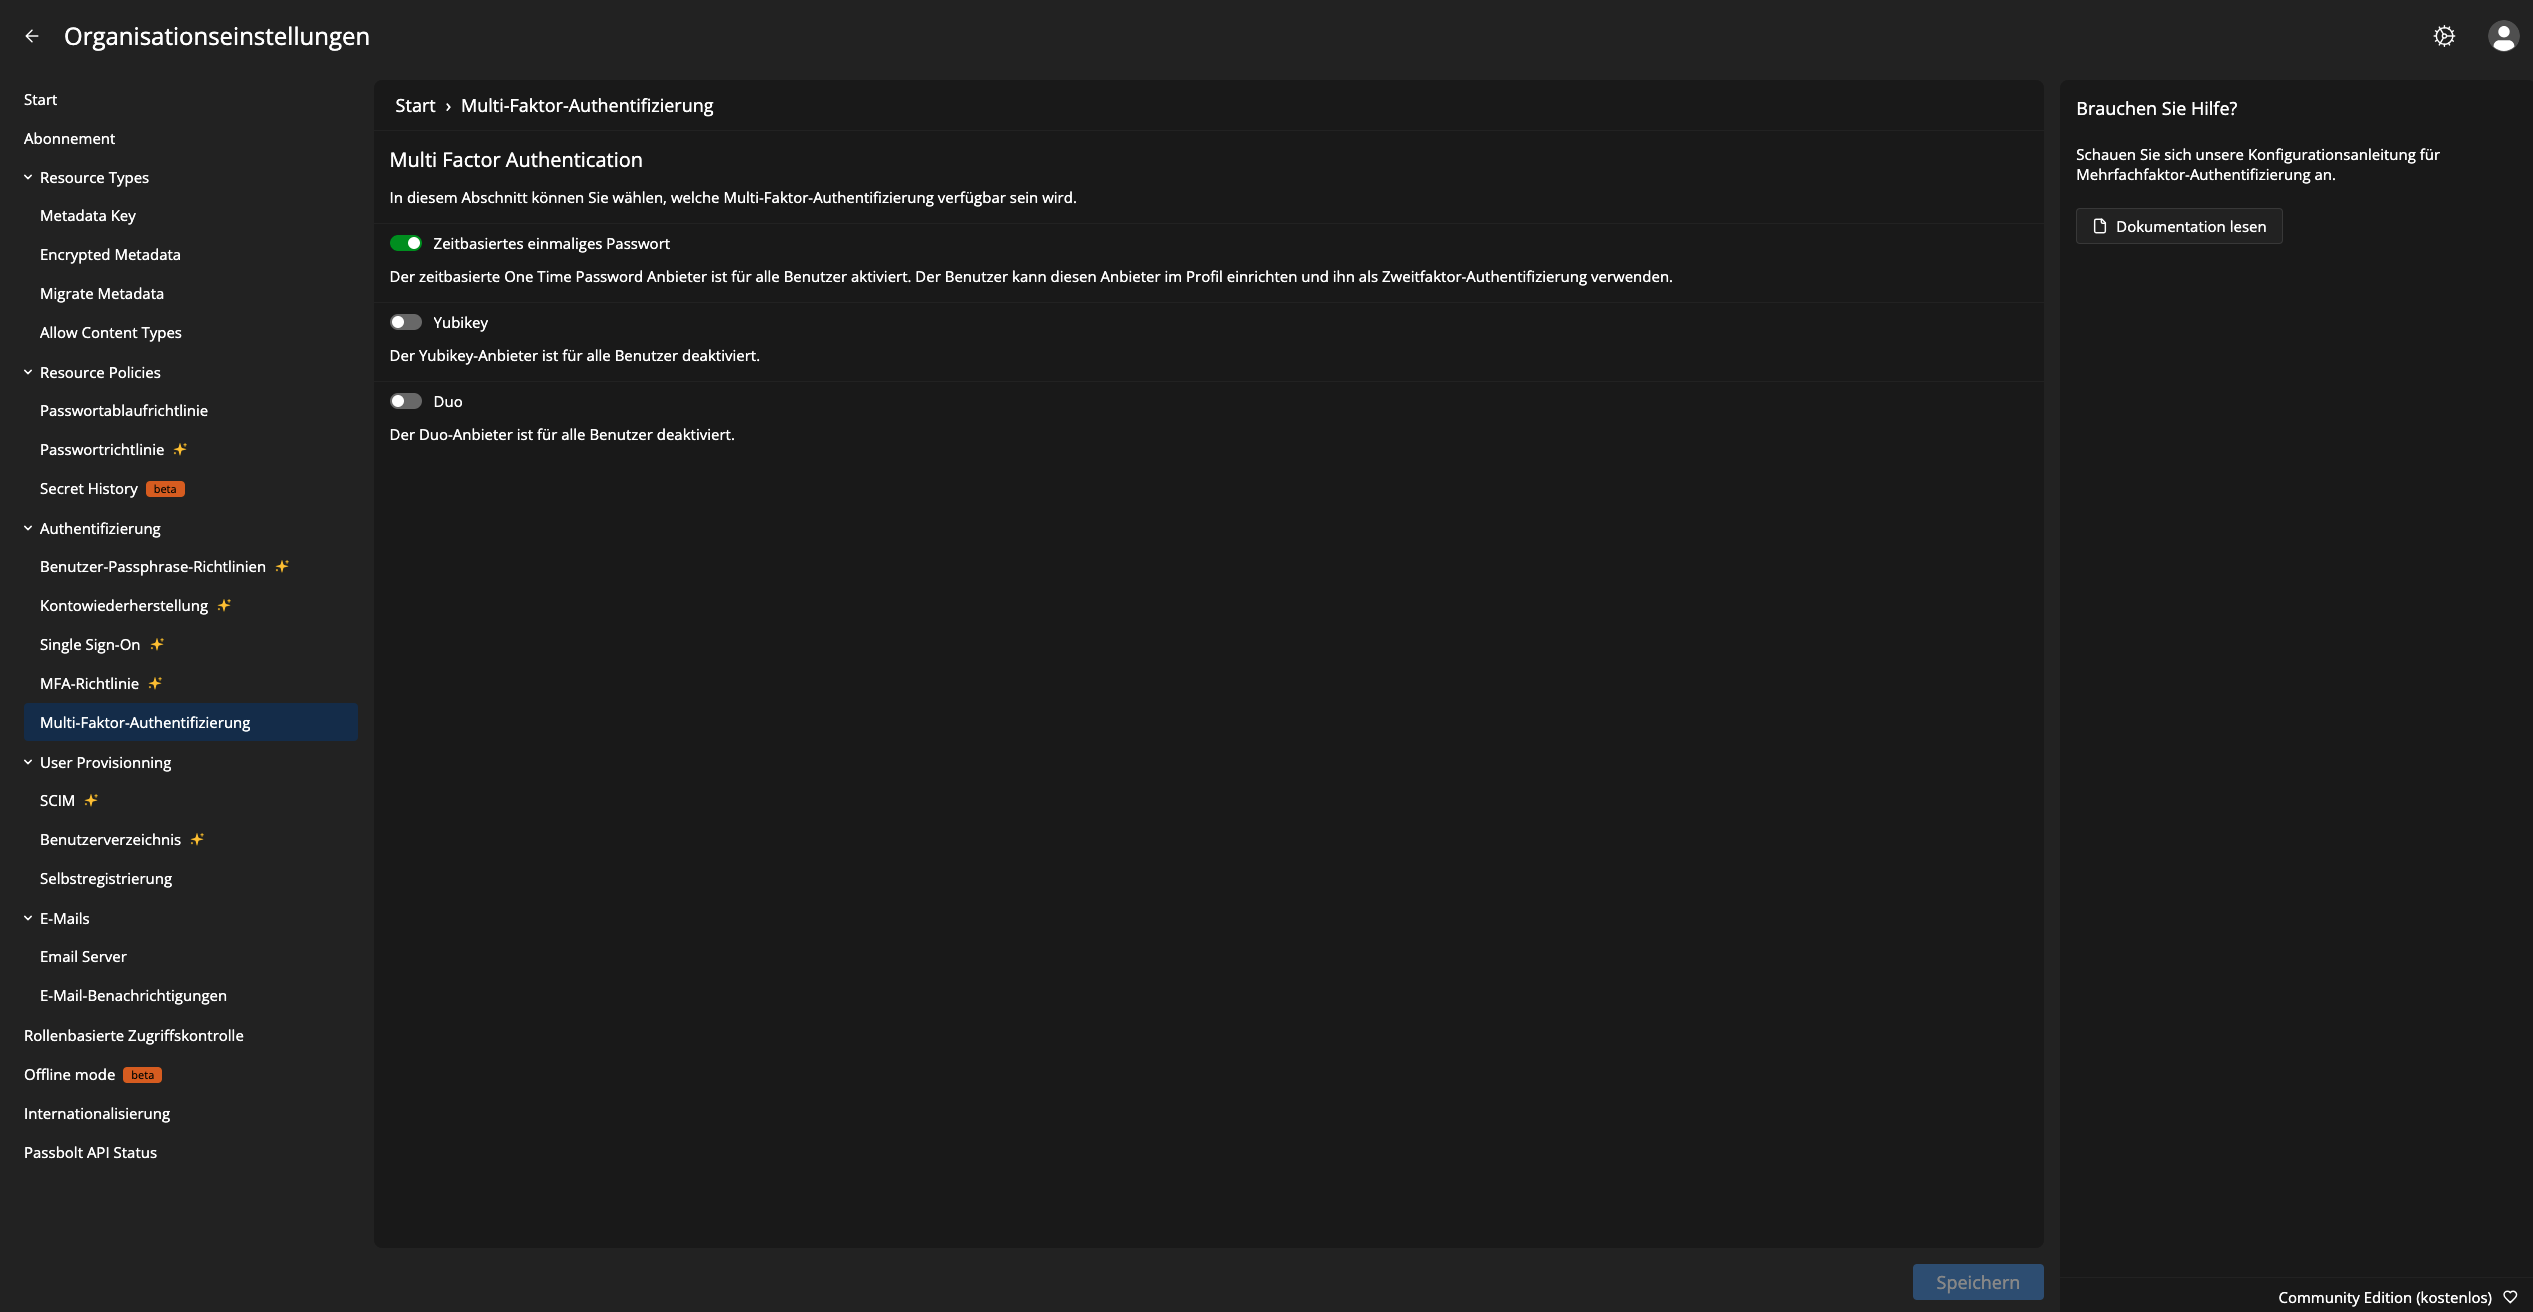2533x1312 pixels.
Task: Collapse the Resource Policies section
Action: point(28,372)
